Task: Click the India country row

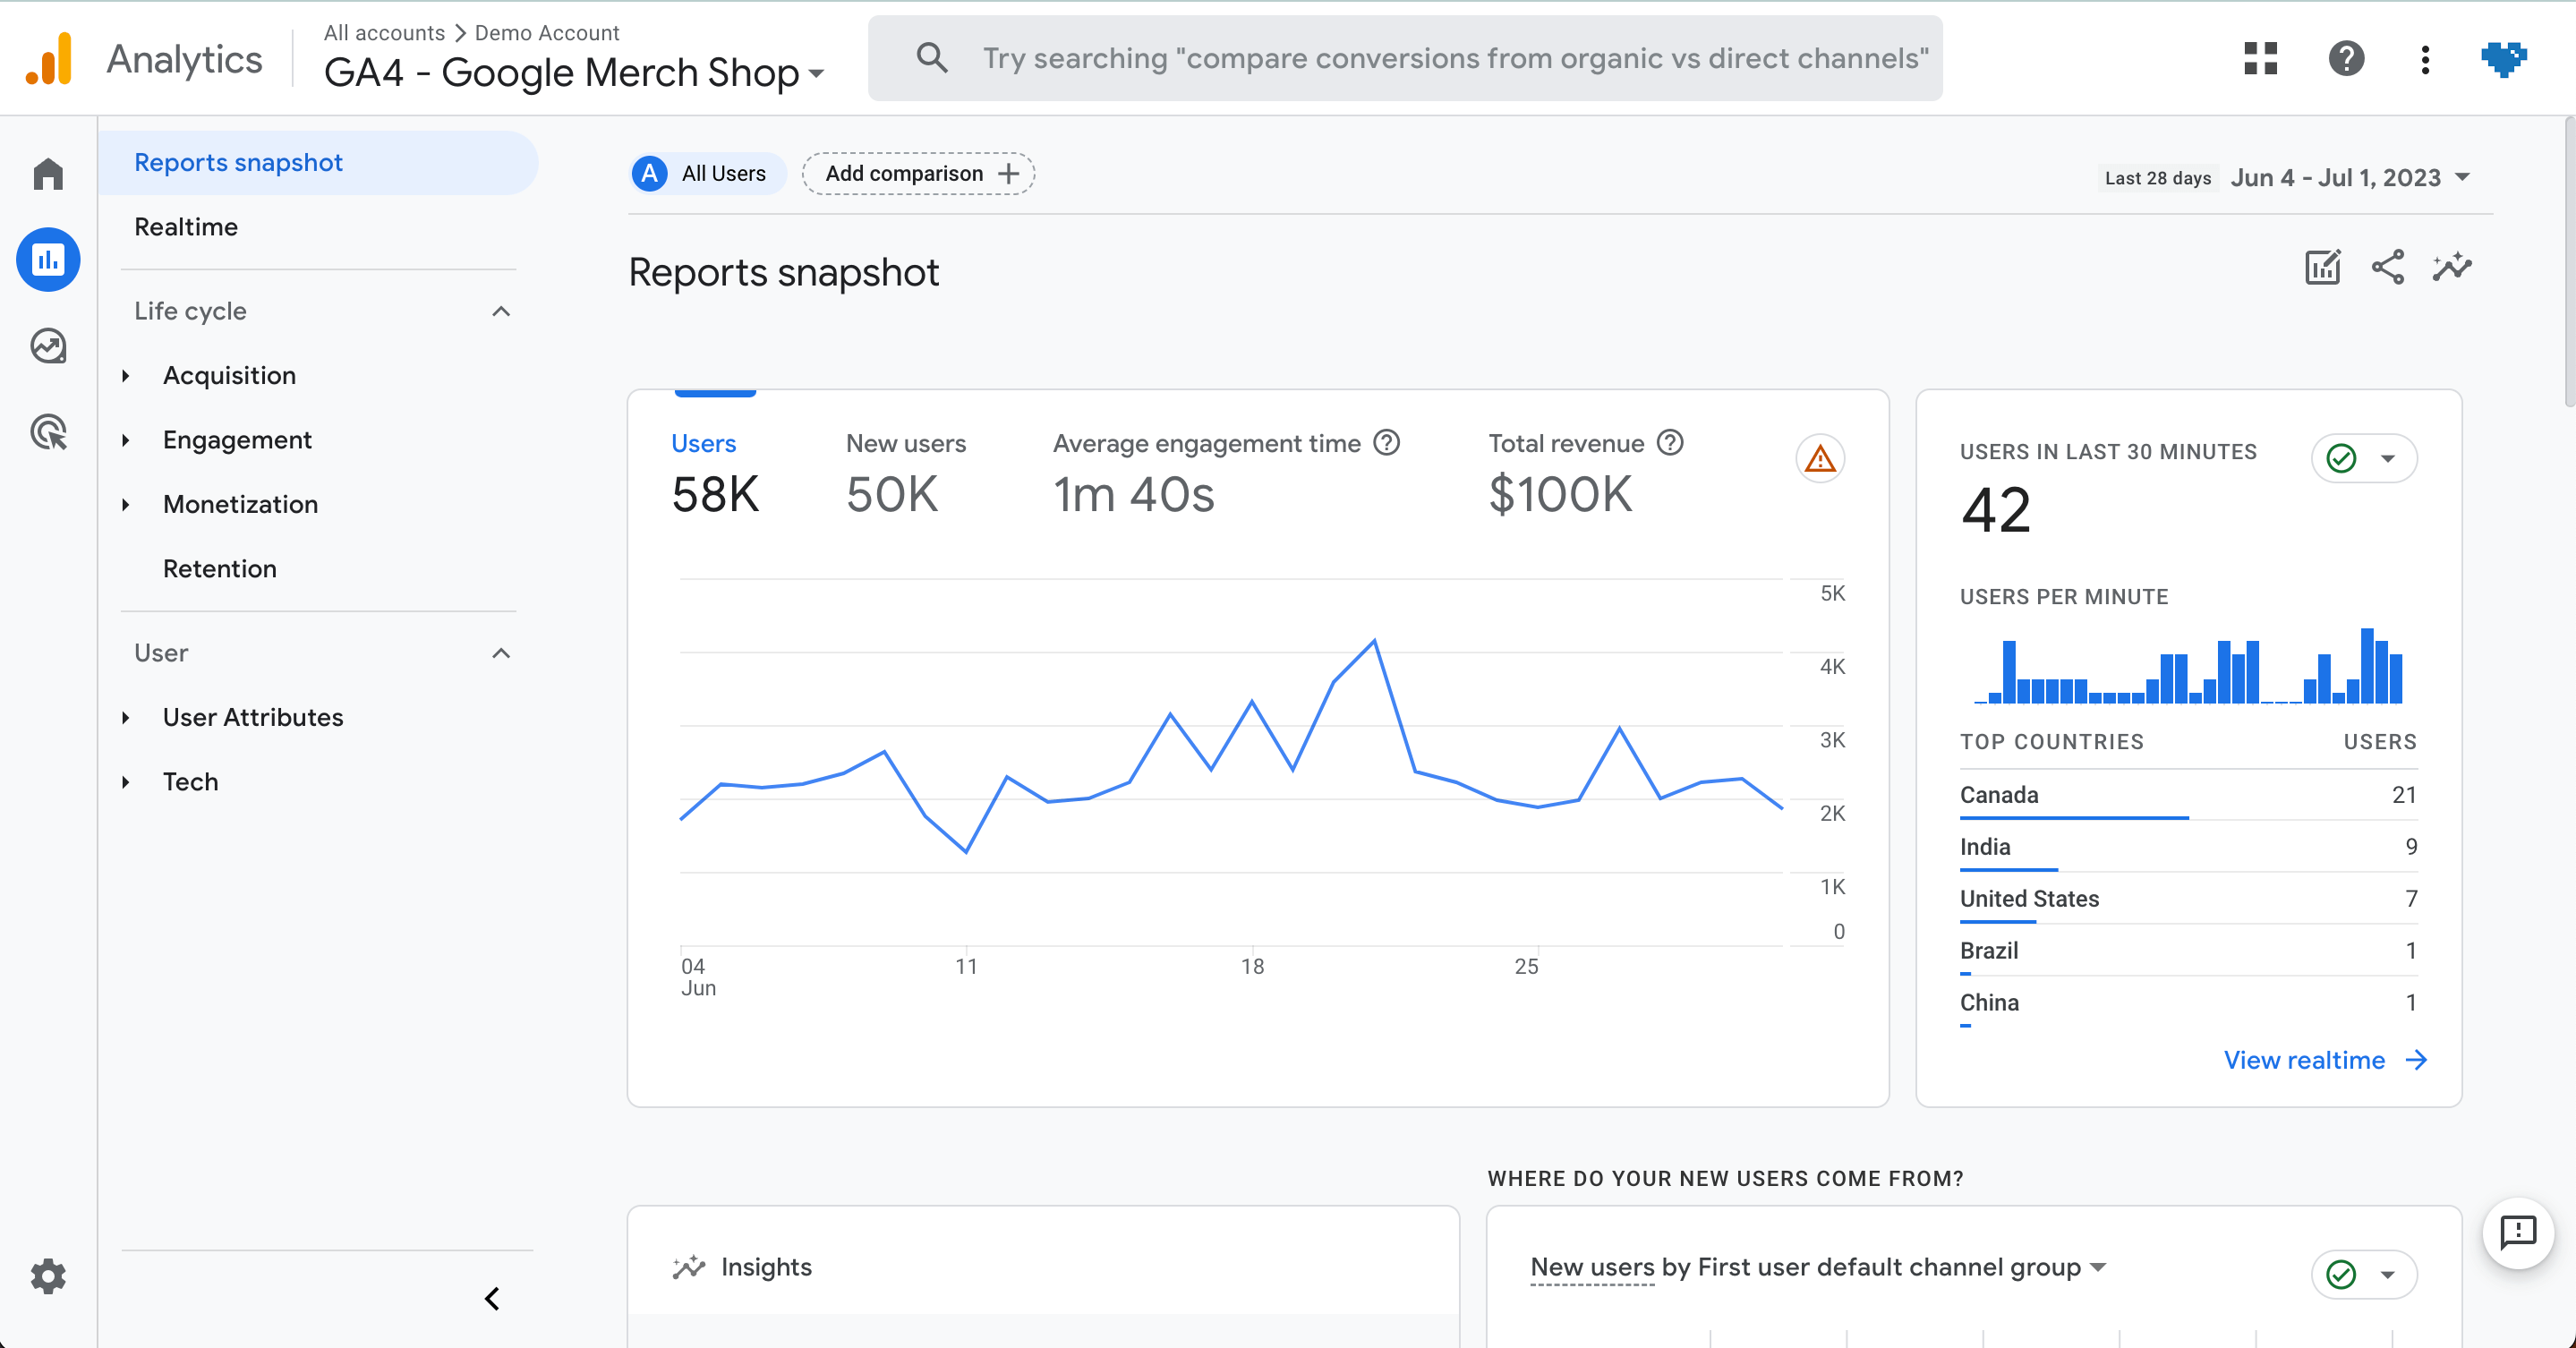Action: click(x=2188, y=847)
